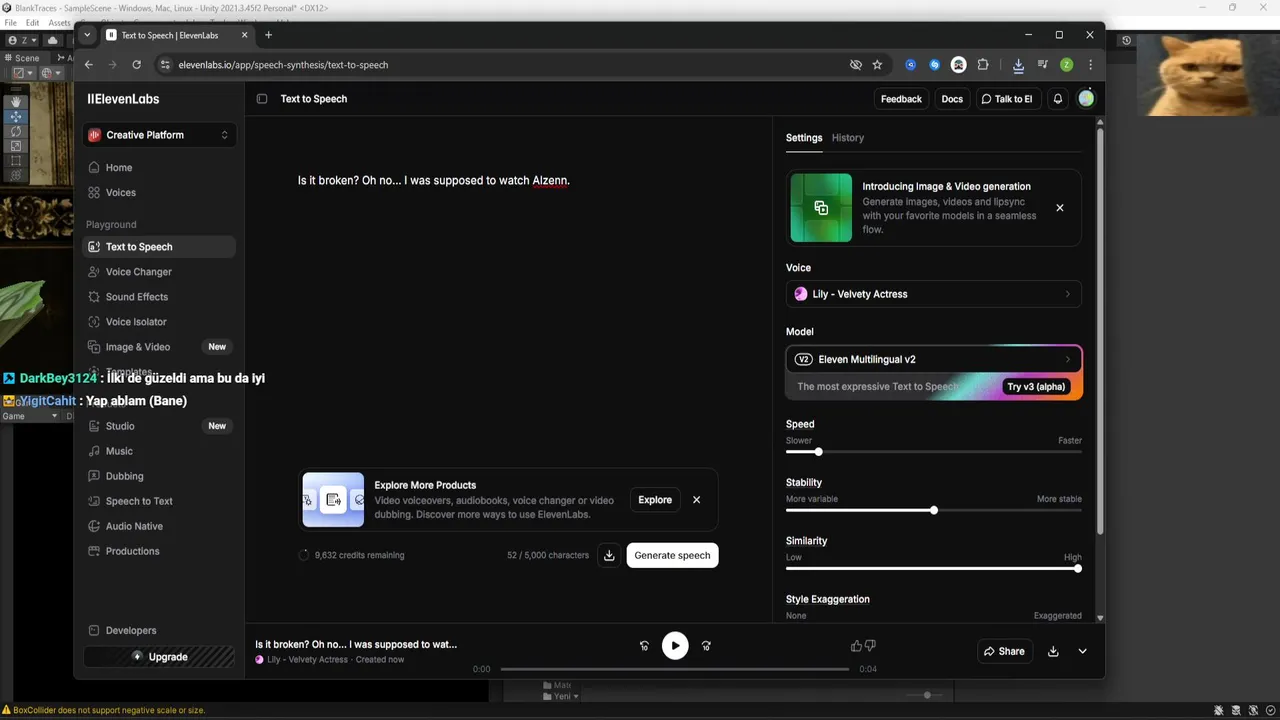This screenshot has height=720, width=1280.
Task: Toggle sidebar panel icon beside Text to Speech title
Action: pos(262,99)
